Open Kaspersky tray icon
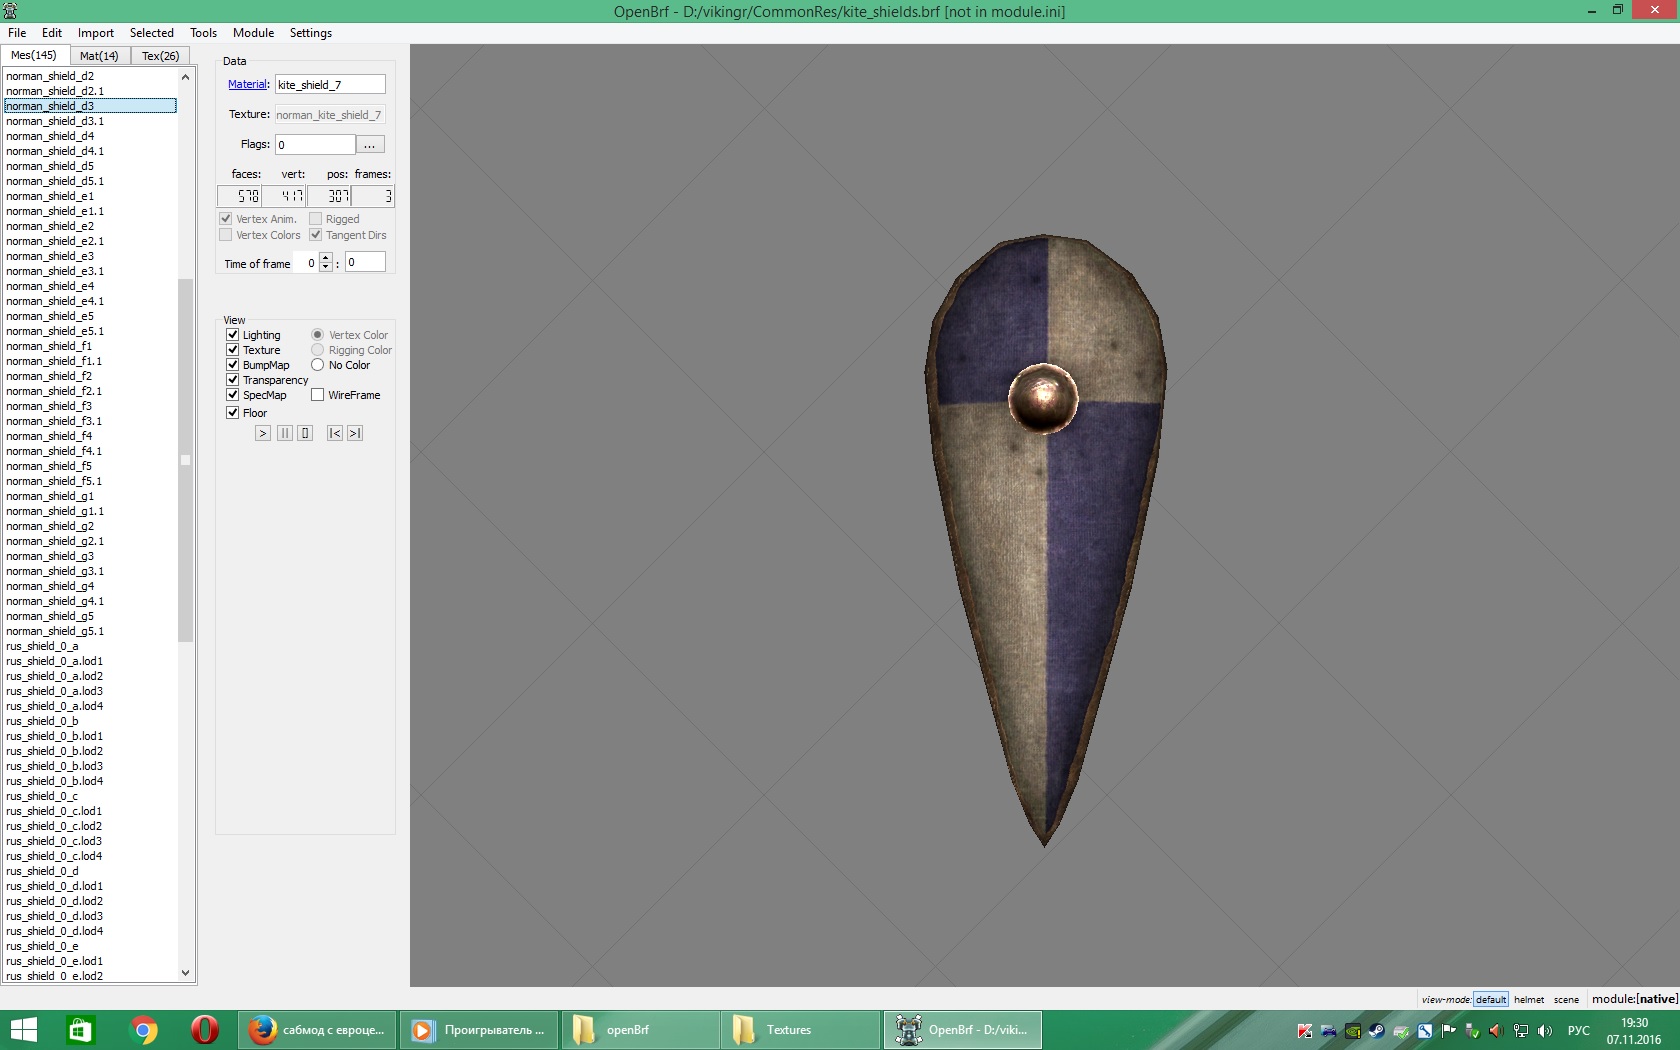The height and width of the screenshot is (1050, 1680). pos(1305,1030)
